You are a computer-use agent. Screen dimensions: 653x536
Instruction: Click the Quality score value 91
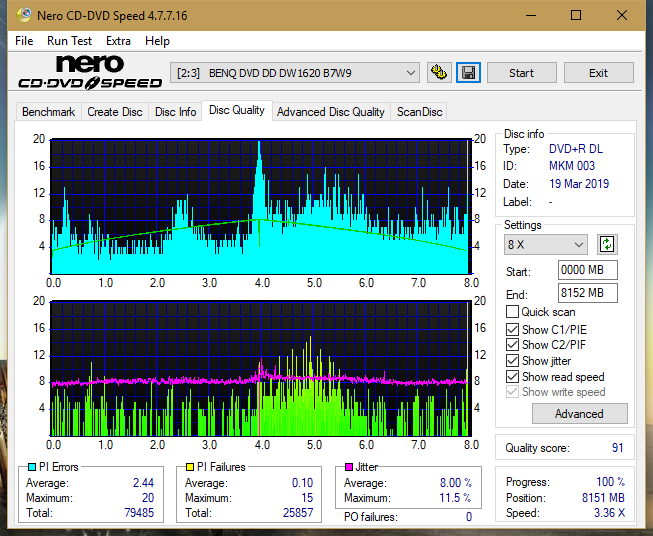617,448
